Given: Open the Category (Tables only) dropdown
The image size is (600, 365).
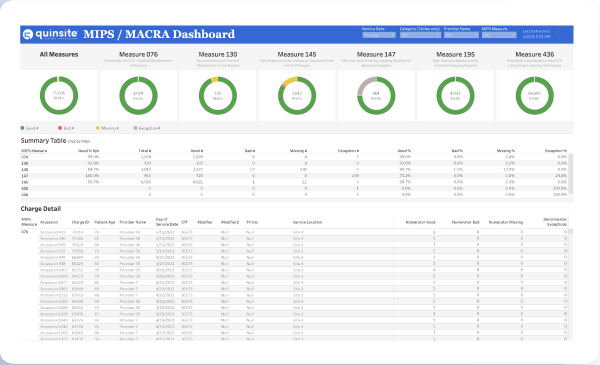Looking at the screenshot, I should point(420,35).
